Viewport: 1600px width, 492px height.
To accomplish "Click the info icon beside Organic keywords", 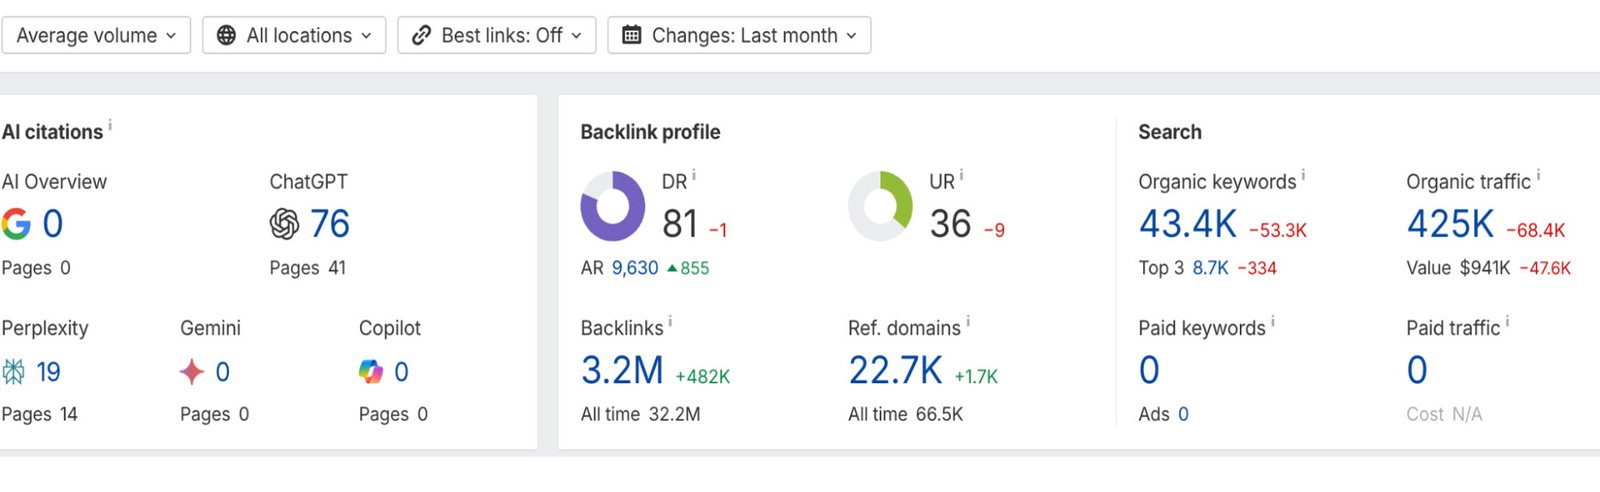I will click(1303, 176).
